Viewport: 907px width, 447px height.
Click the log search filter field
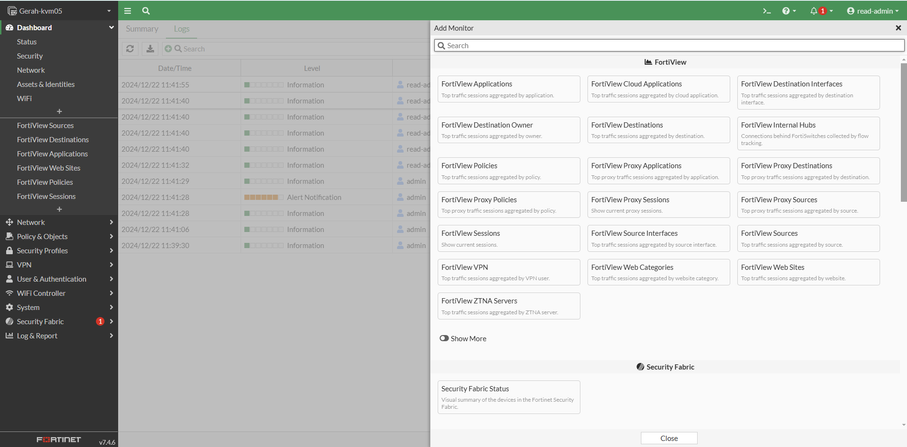pyautogui.click(x=295, y=49)
